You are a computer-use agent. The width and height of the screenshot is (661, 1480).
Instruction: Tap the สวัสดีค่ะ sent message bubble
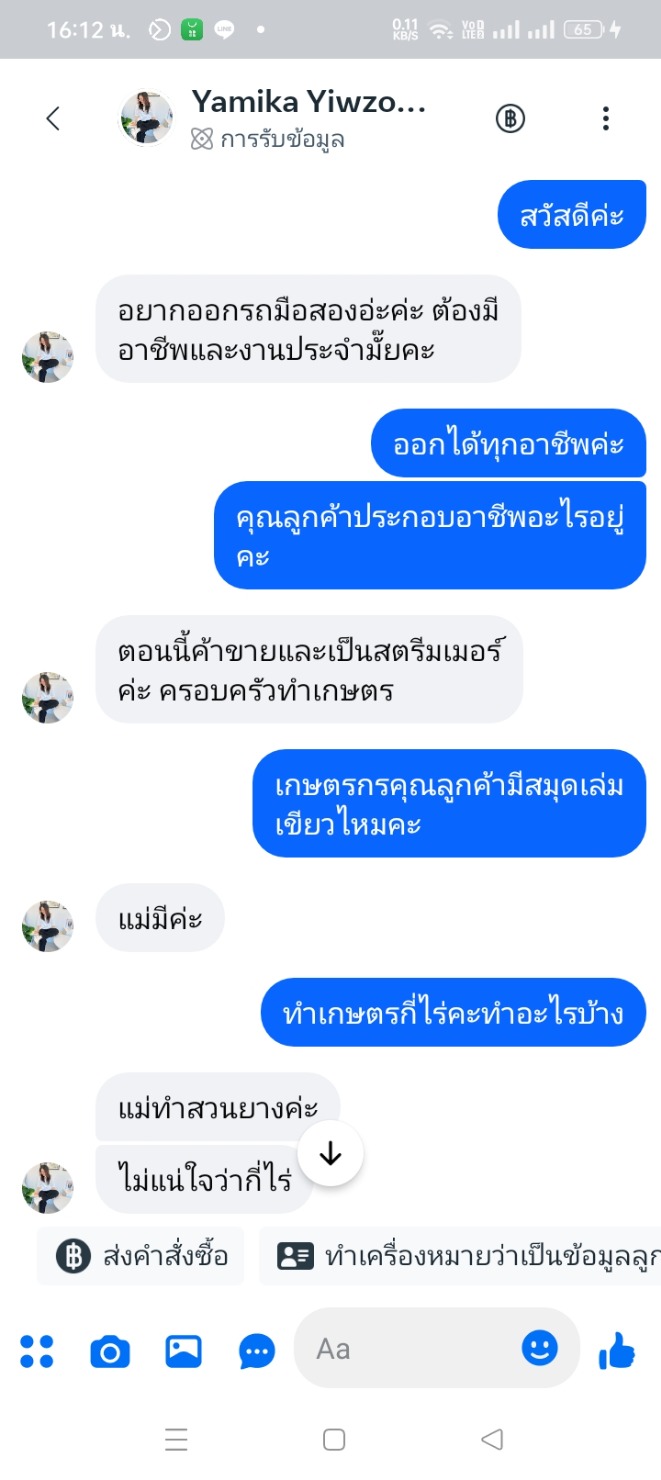click(572, 215)
